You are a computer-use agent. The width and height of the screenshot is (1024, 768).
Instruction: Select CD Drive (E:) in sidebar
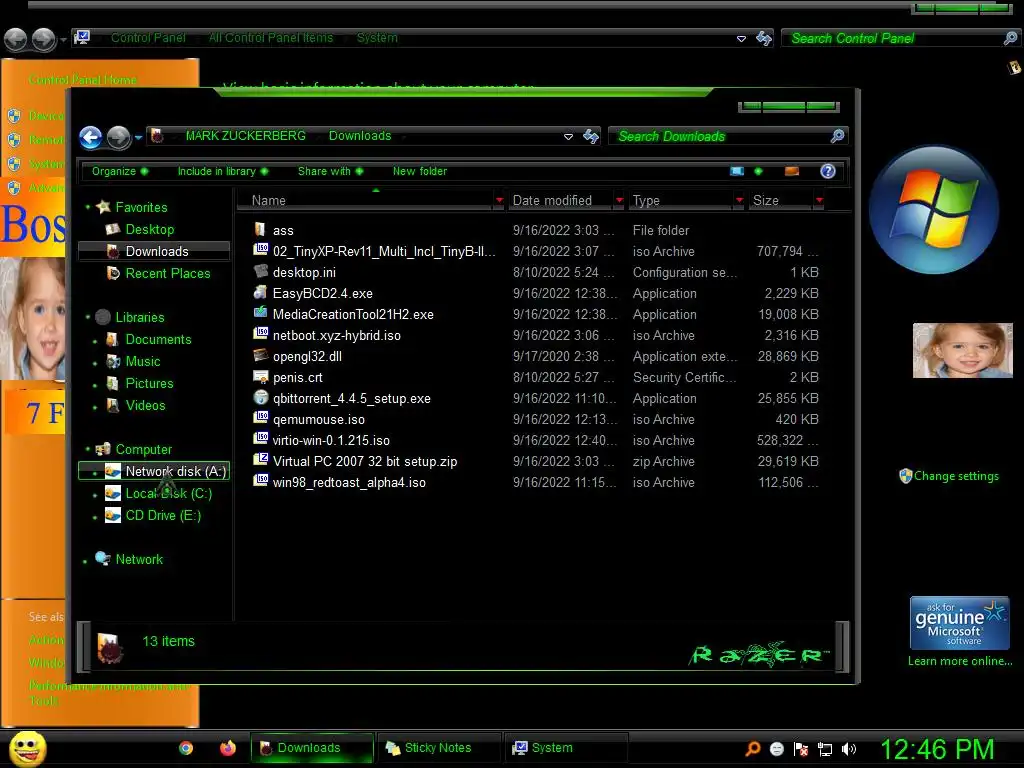pos(163,516)
